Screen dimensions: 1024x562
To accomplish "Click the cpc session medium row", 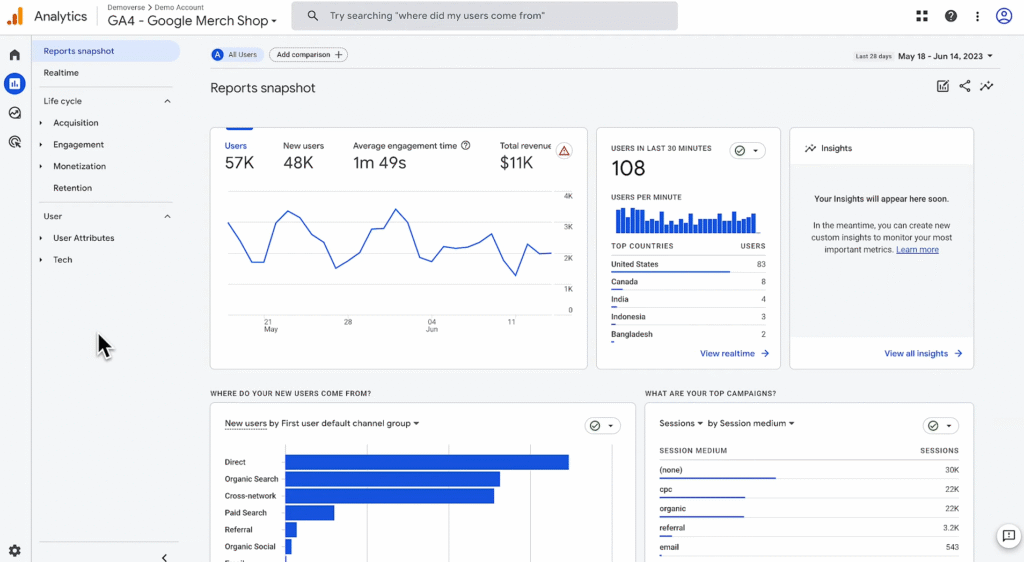I will (808, 490).
